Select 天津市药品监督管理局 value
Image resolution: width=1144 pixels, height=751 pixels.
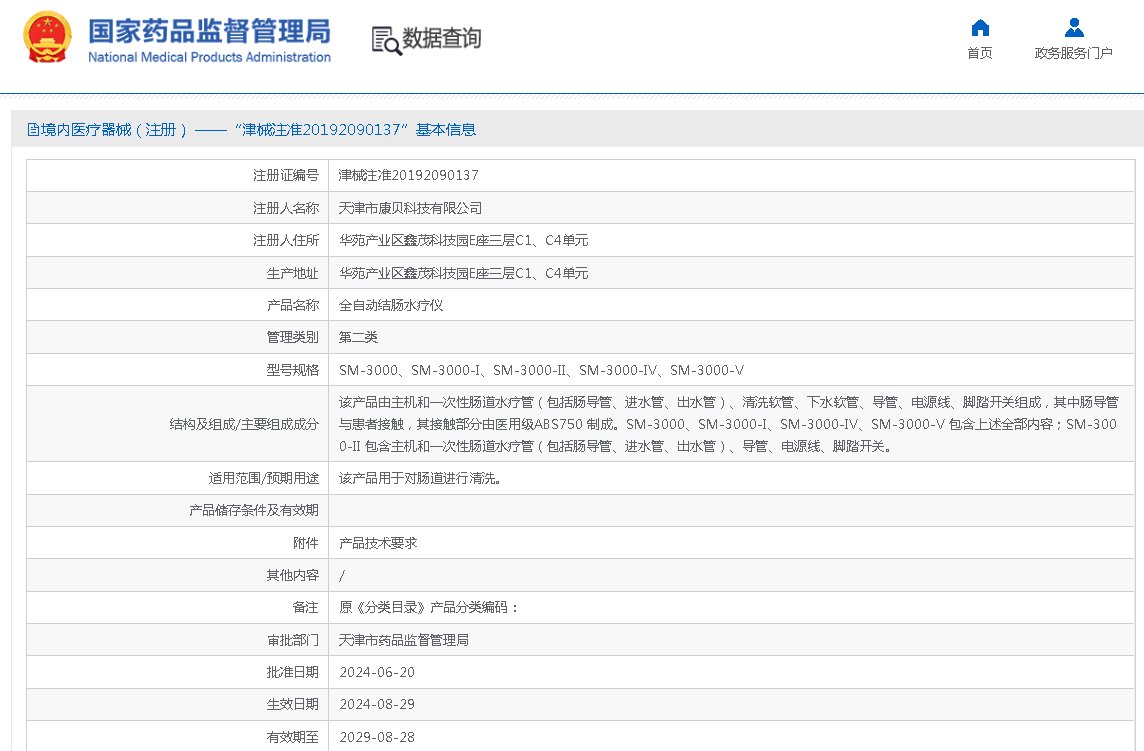(403, 640)
